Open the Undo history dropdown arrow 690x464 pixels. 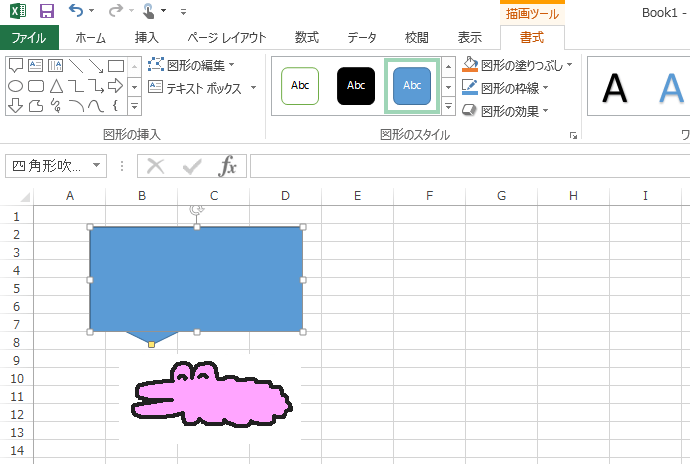point(92,11)
